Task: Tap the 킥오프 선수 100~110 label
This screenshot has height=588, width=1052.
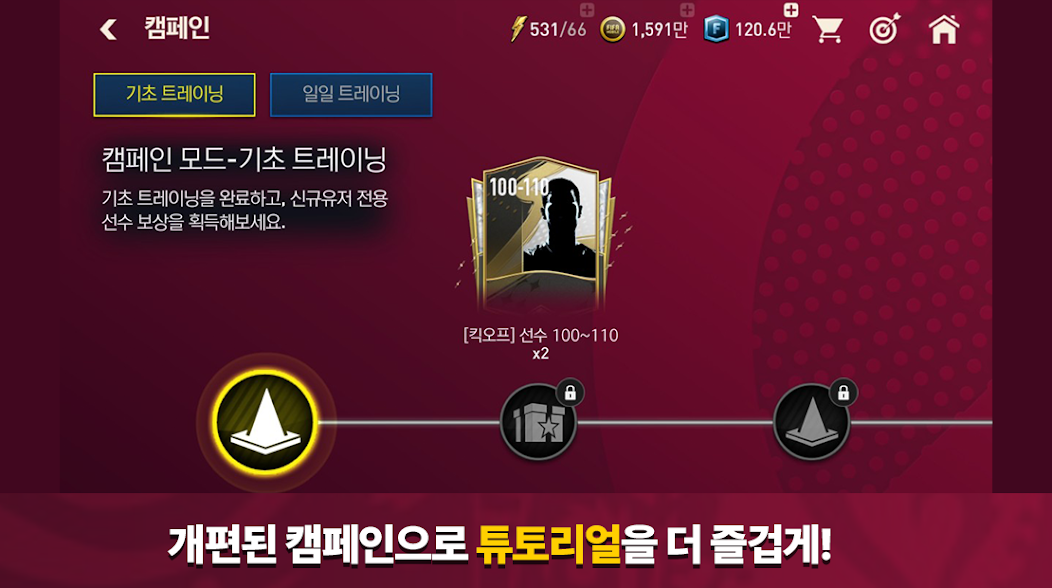Action: click(541, 335)
